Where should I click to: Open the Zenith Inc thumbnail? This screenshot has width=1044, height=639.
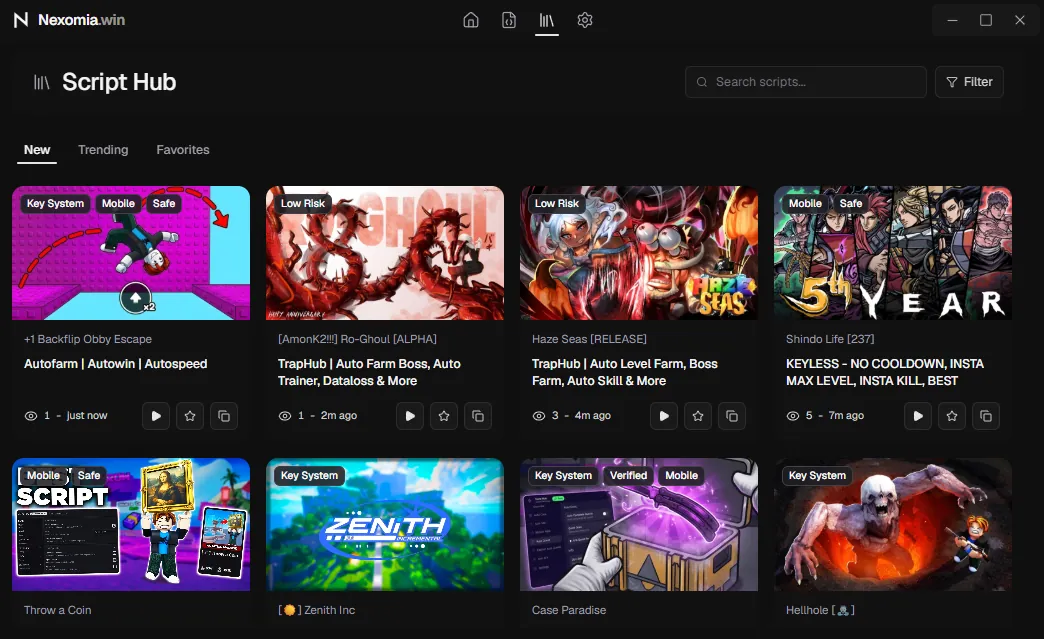(x=385, y=525)
